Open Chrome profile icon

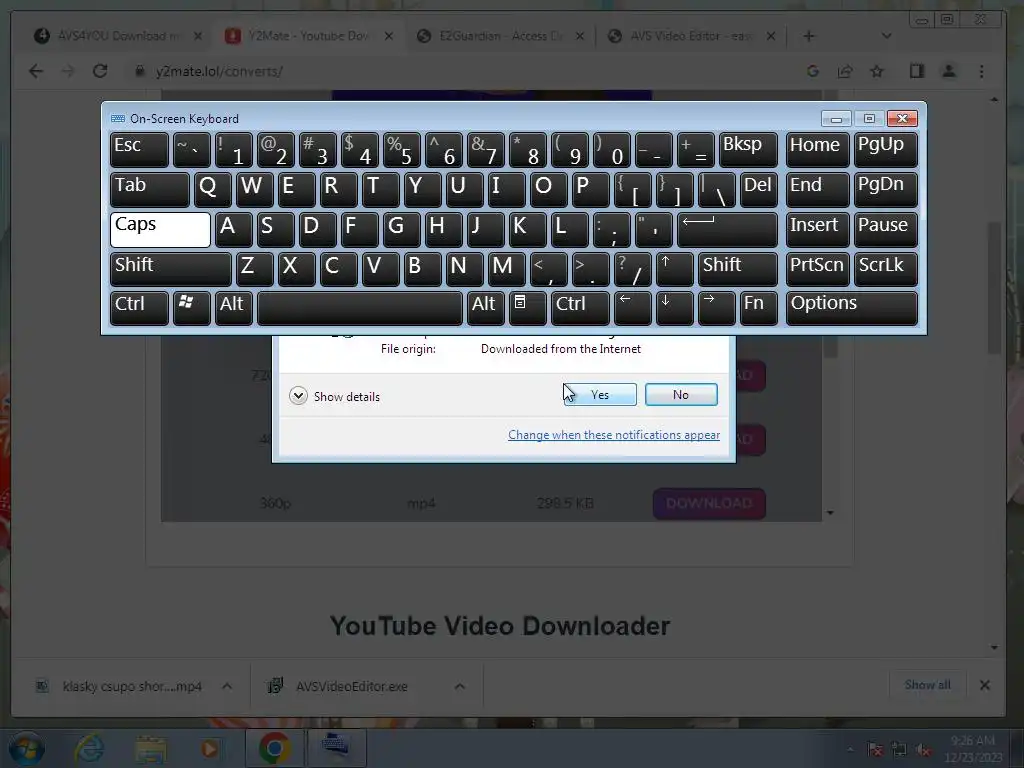(x=949, y=71)
